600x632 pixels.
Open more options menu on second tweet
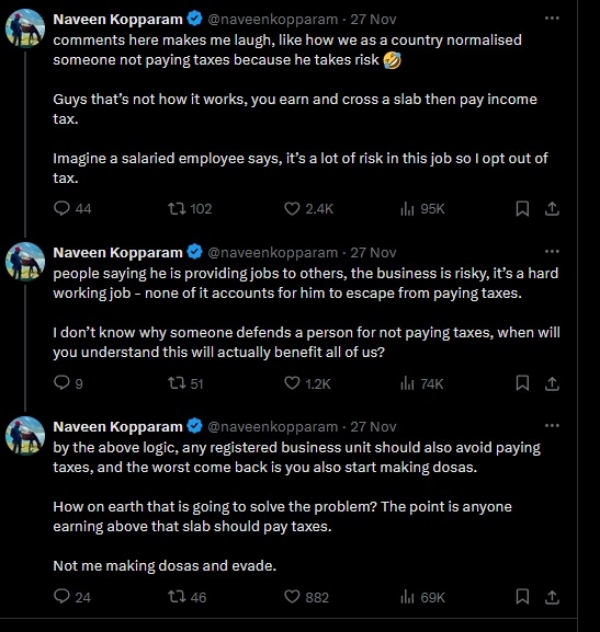tap(551, 252)
